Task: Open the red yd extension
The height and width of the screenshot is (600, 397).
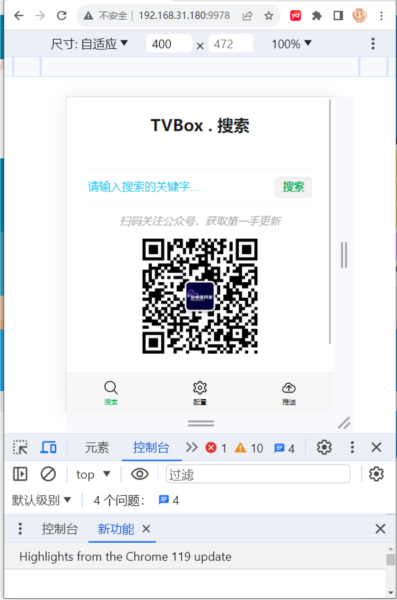Action: (x=296, y=16)
